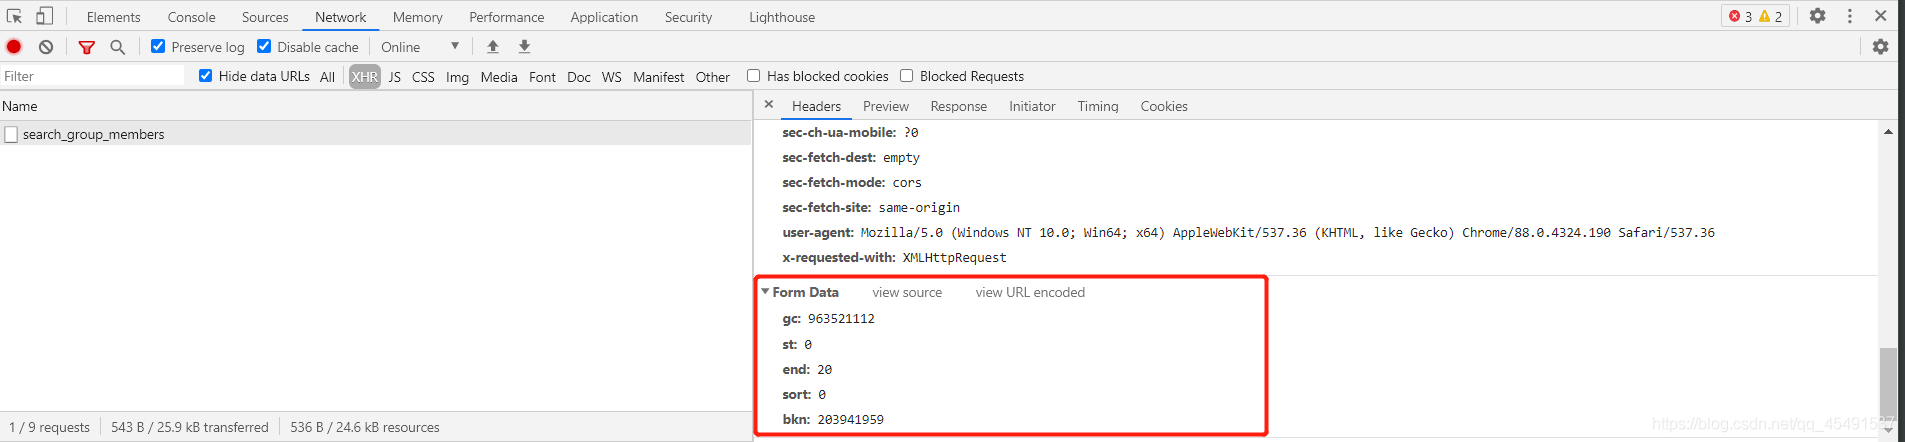Stop recording network log with red button
1905x442 pixels.
(14, 46)
